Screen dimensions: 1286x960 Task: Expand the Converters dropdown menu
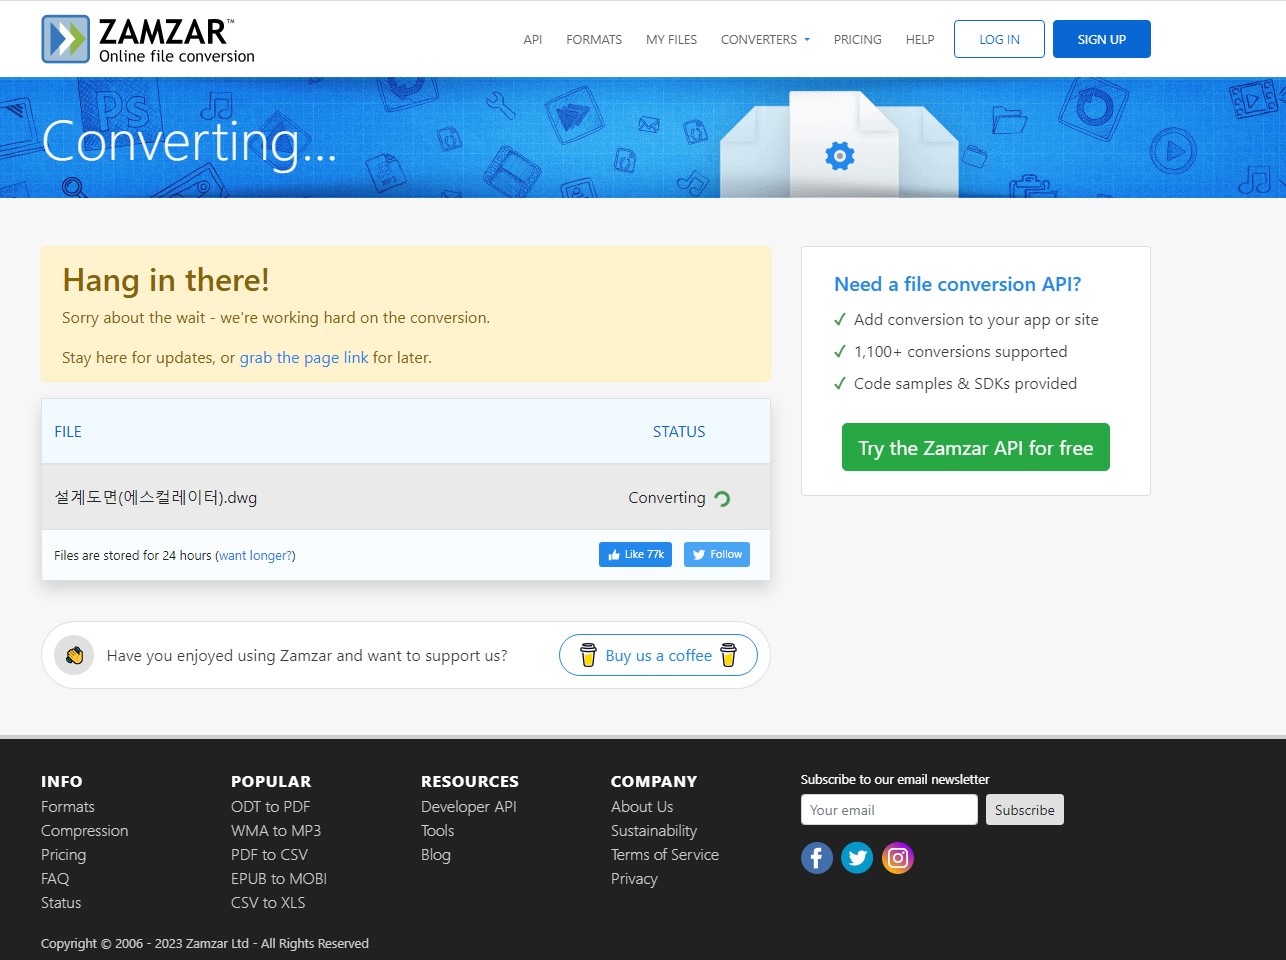click(765, 40)
